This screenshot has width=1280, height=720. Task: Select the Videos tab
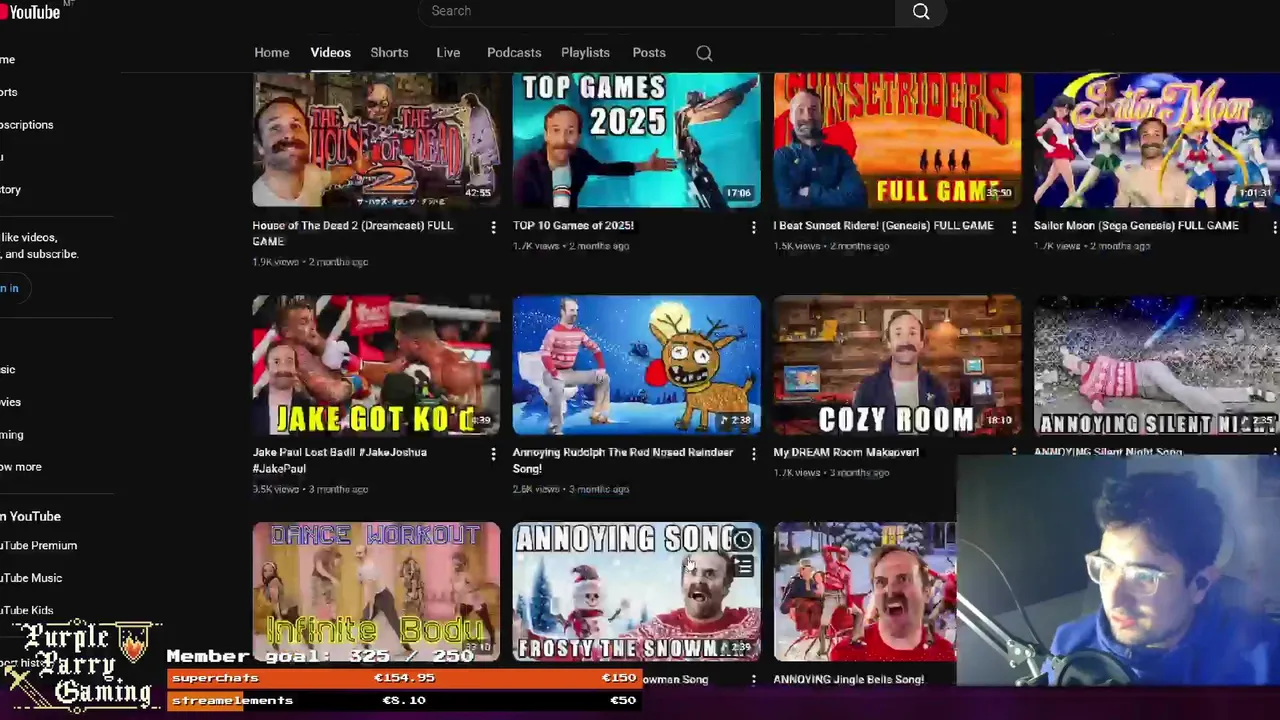tap(330, 53)
